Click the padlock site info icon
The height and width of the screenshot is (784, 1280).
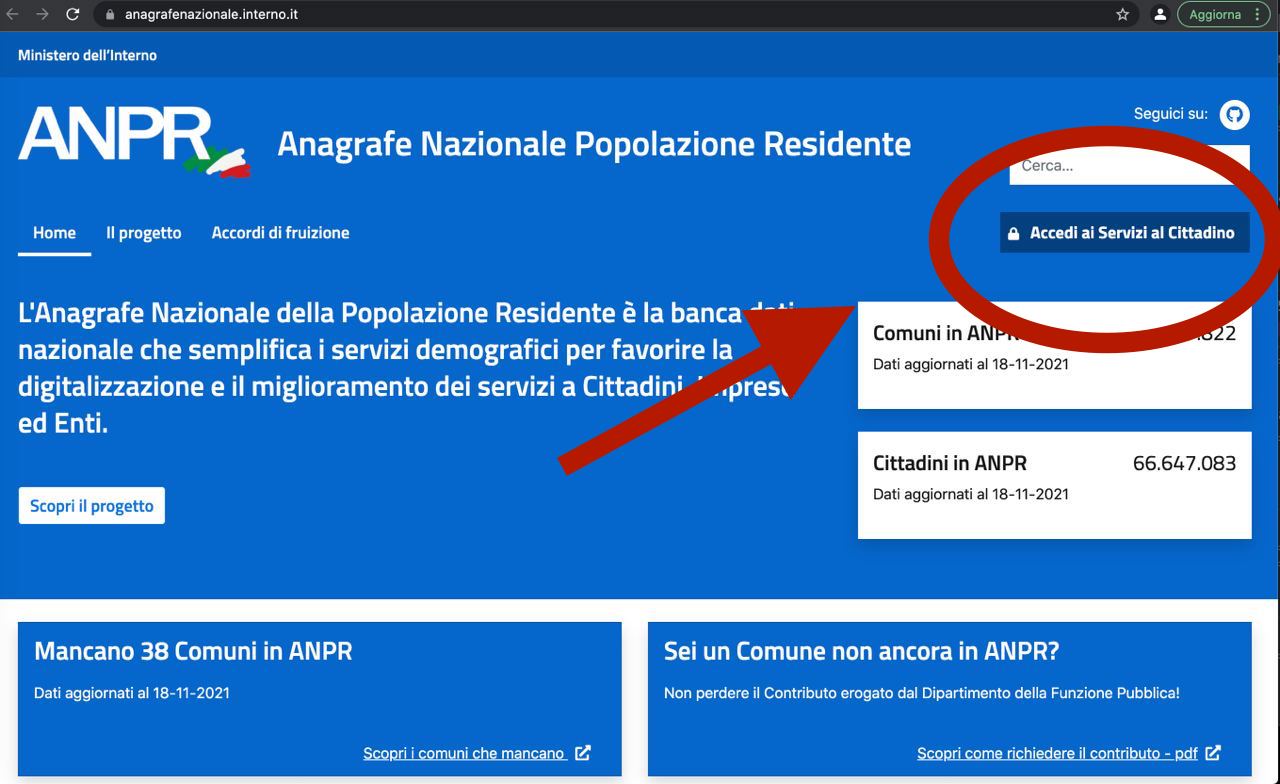[111, 15]
